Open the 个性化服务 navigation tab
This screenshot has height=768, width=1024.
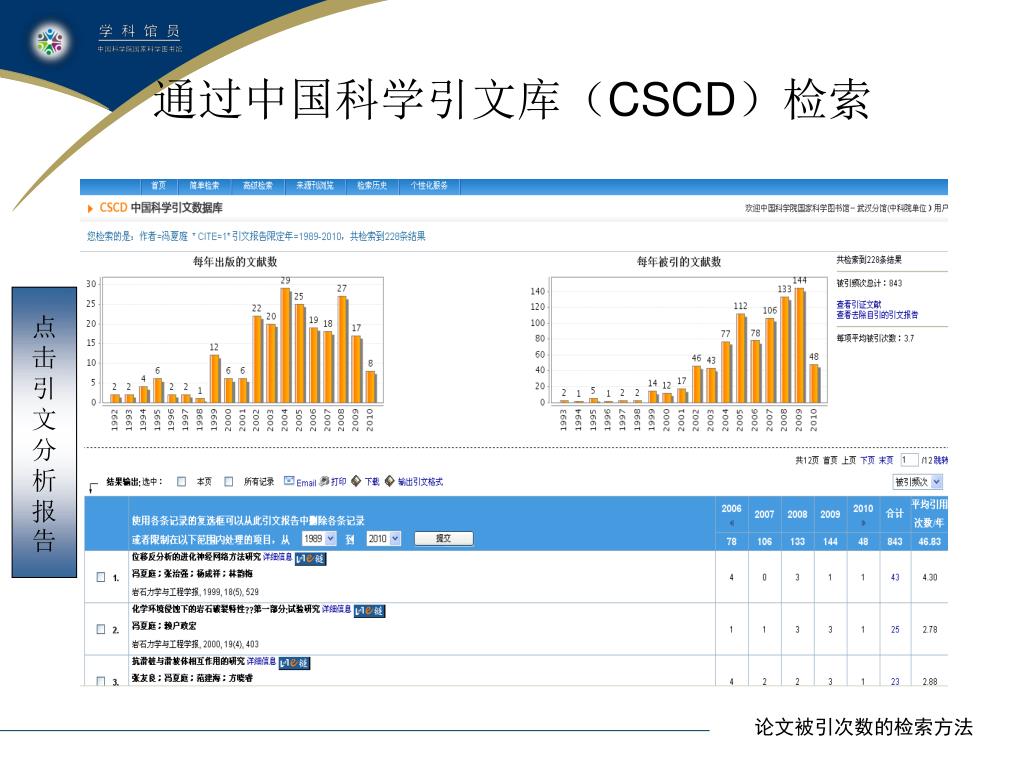pyautogui.click(x=428, y=186)
